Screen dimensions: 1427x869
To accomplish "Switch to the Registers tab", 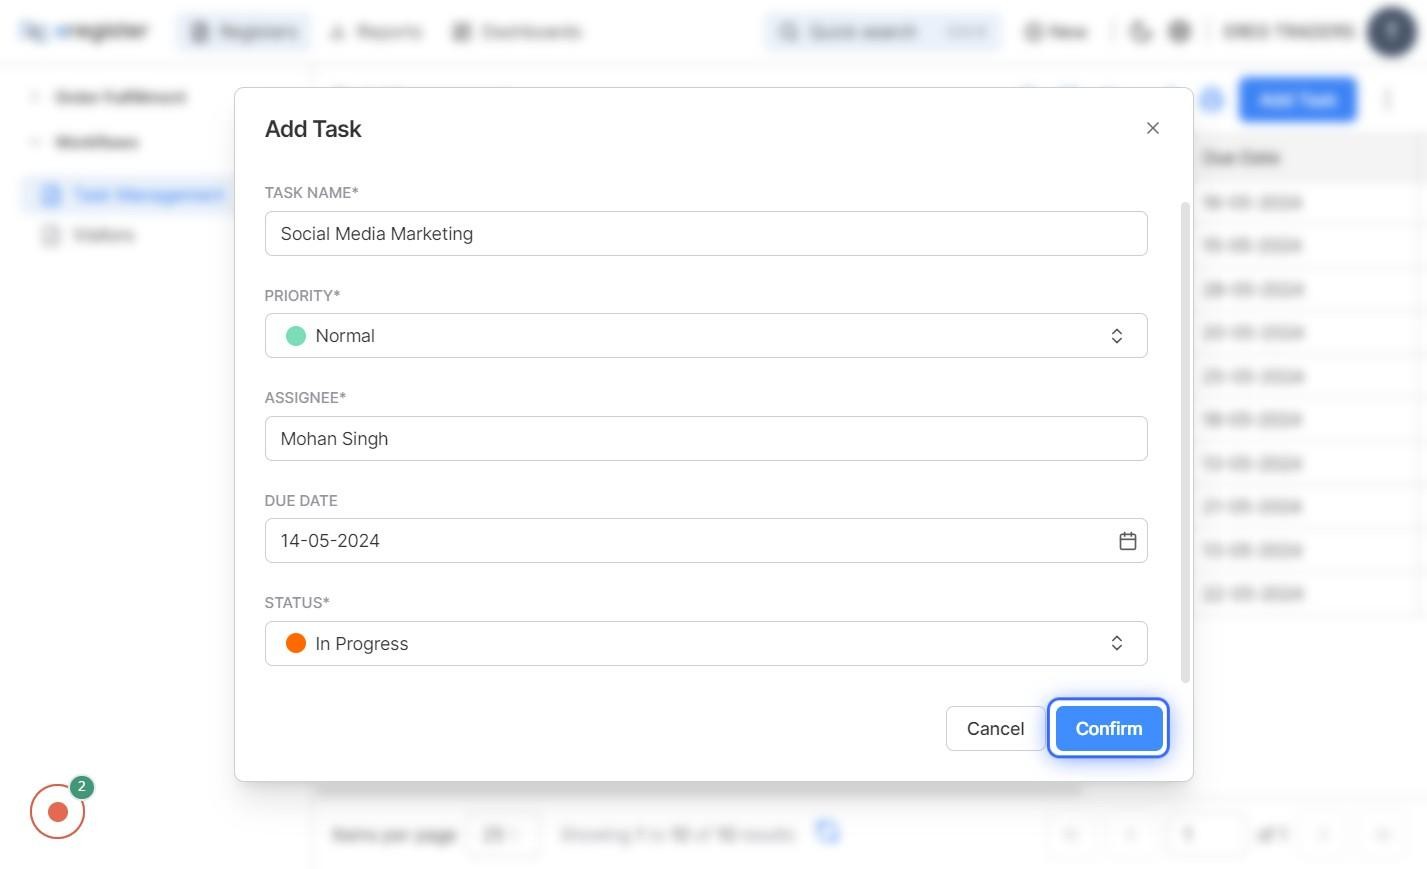I will pyautogui.click(x=245, y=32).
